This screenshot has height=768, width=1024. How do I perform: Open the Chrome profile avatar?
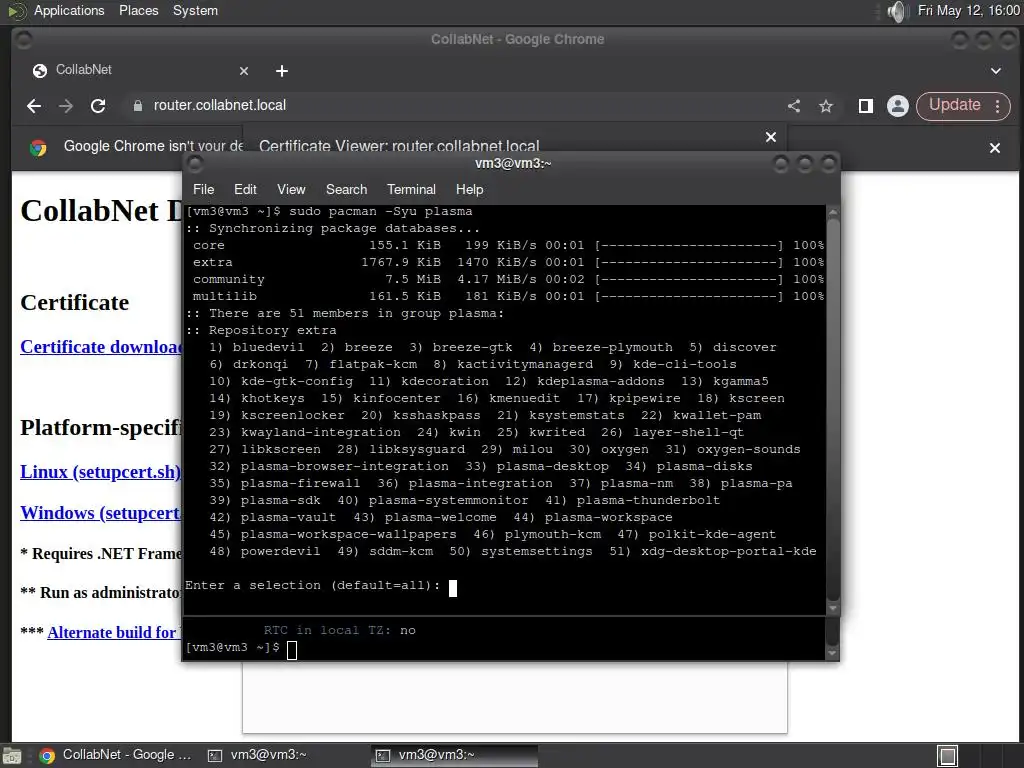(x=898, y=106)
